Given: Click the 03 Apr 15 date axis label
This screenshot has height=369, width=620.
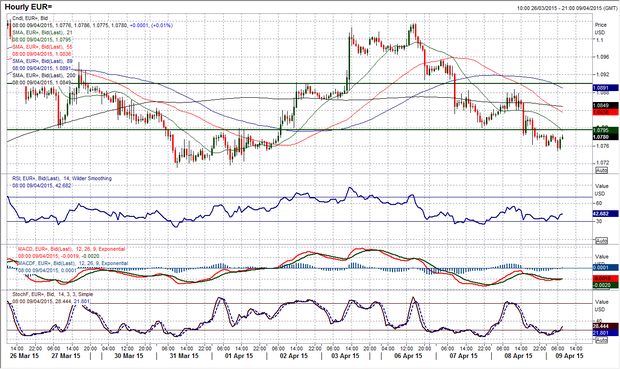Looking at the screenshot, I should [345, 356].
